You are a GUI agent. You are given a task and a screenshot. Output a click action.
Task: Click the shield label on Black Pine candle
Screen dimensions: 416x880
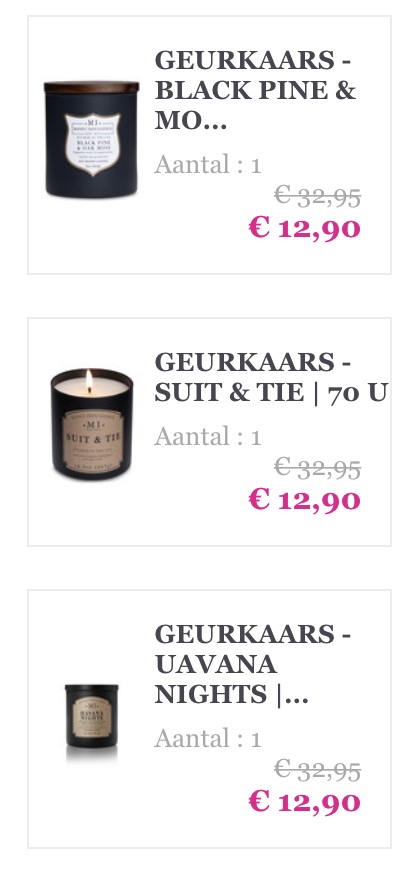(92, 143)
